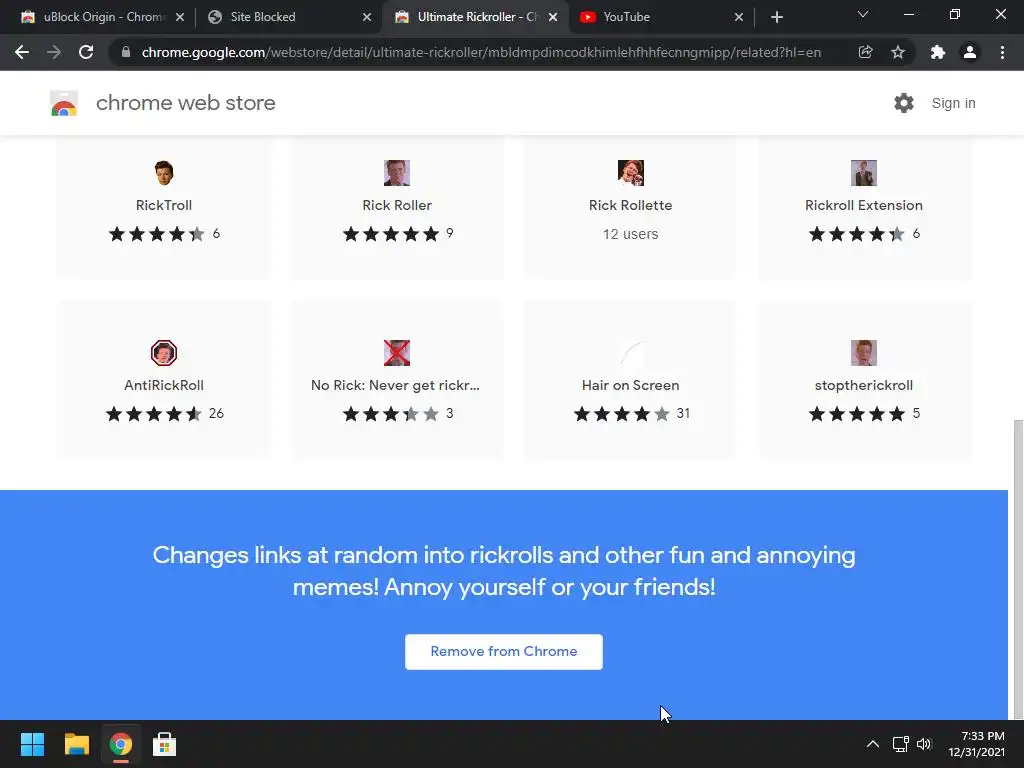This screenshot has width=1024, height=768.
Task: Click the No Rick crossed-out icon
Action: [x=397, y=353]
